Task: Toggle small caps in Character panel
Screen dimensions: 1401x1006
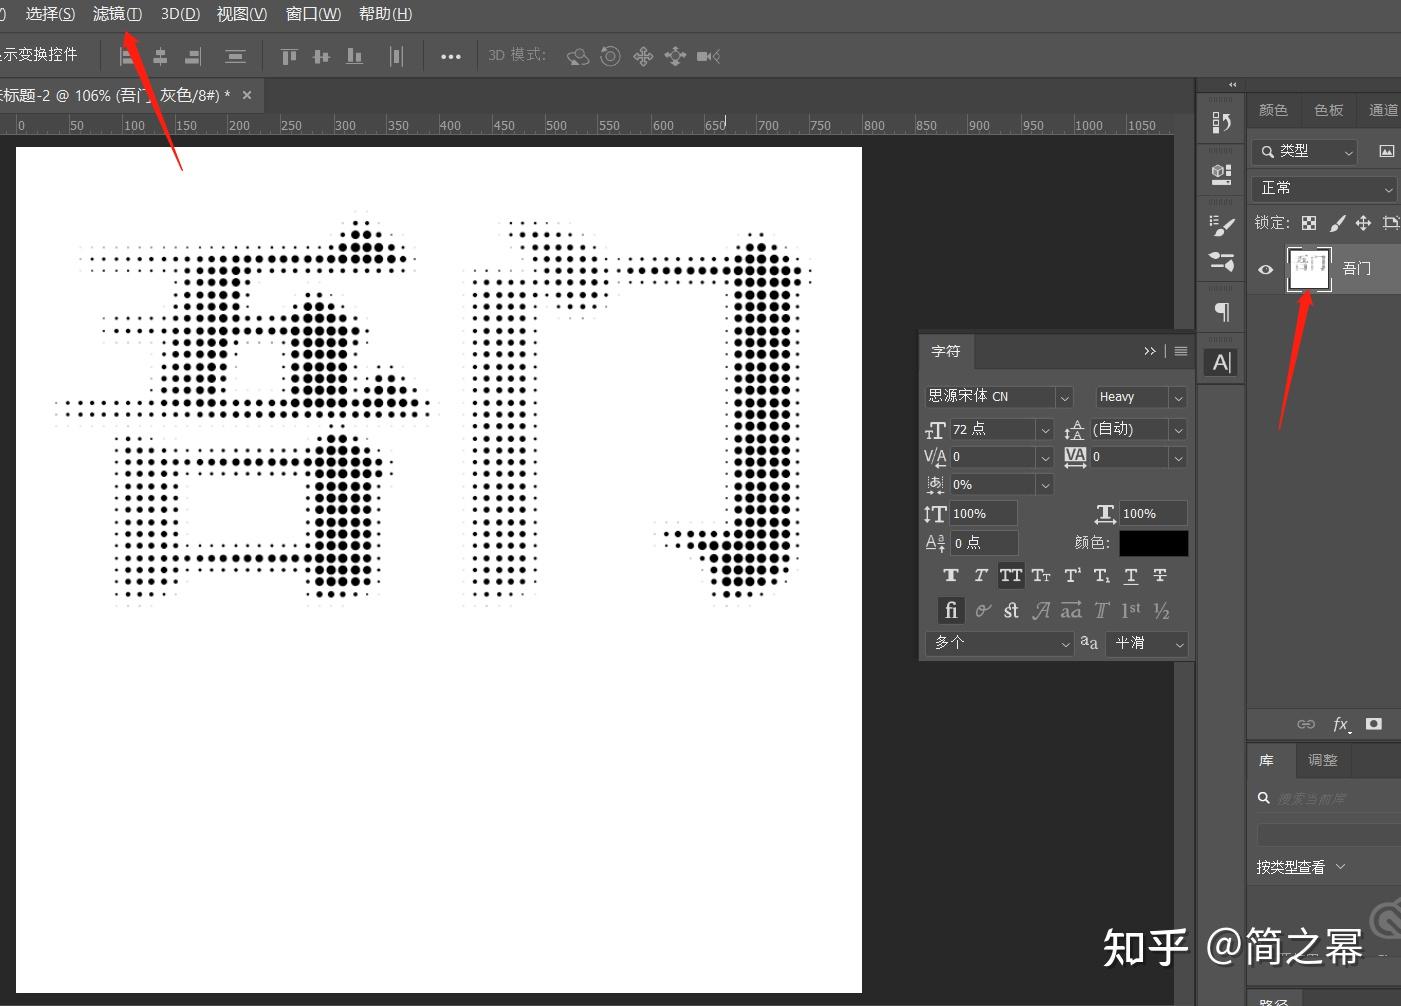Action: [1041, 575]
